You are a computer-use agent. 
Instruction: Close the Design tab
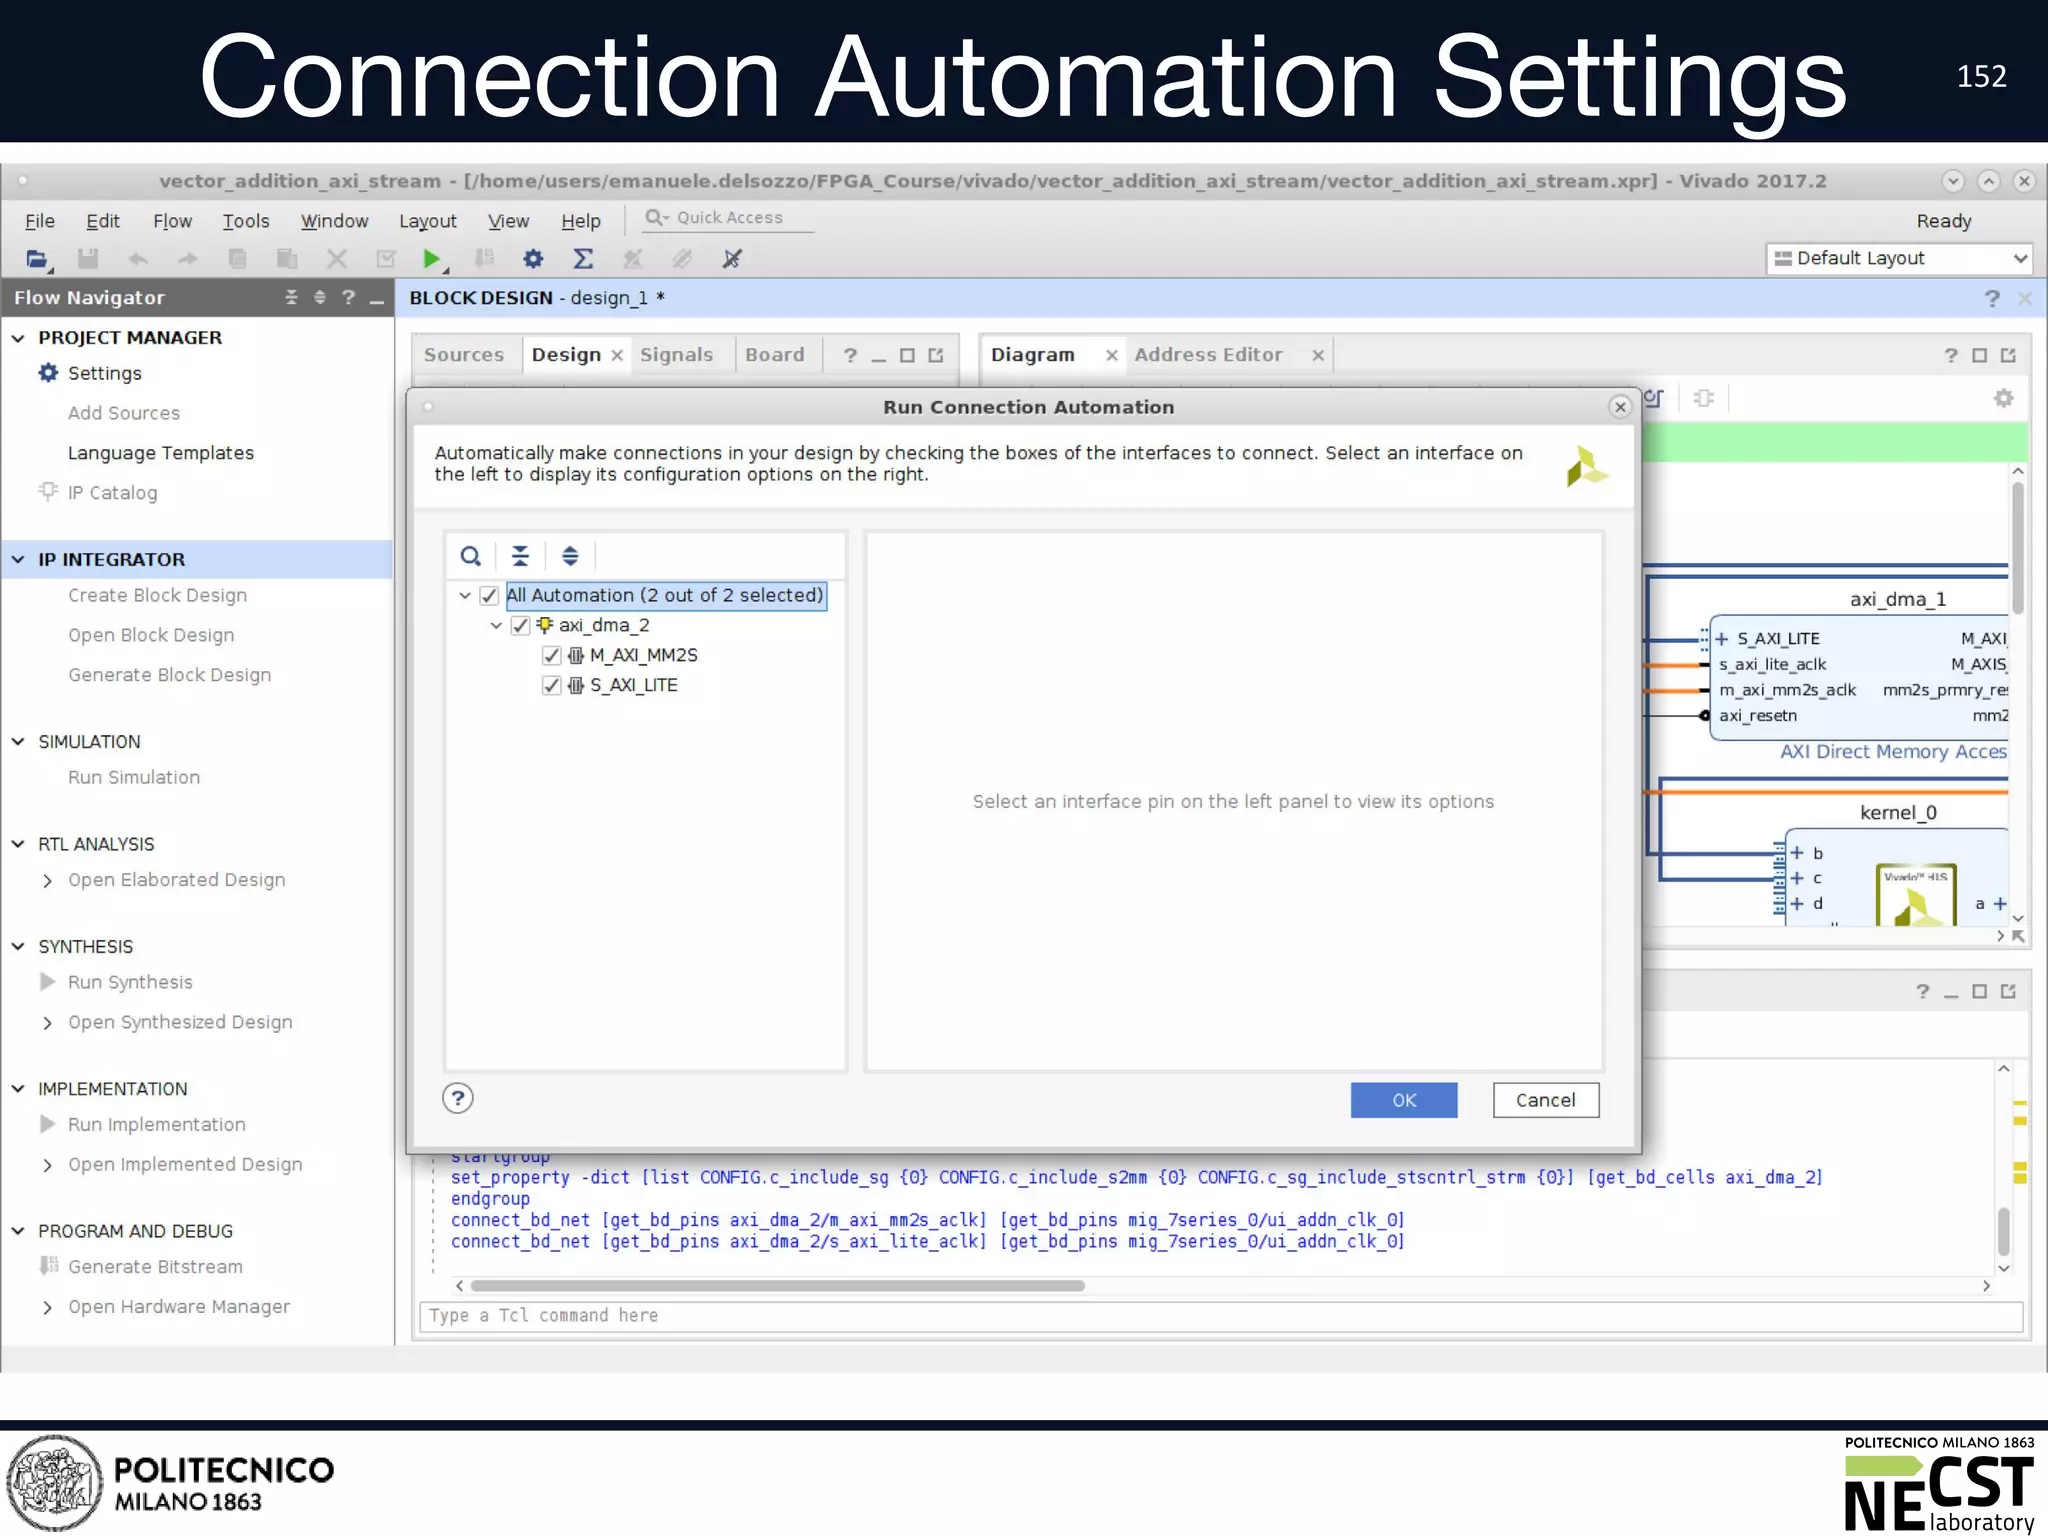(617, 355)
